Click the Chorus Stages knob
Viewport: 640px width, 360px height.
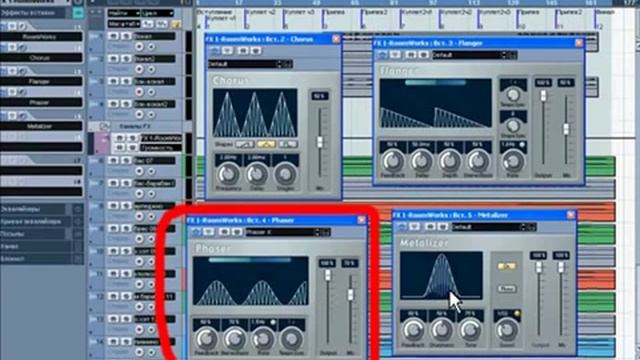pyautogui.click(x=285, y=175)
